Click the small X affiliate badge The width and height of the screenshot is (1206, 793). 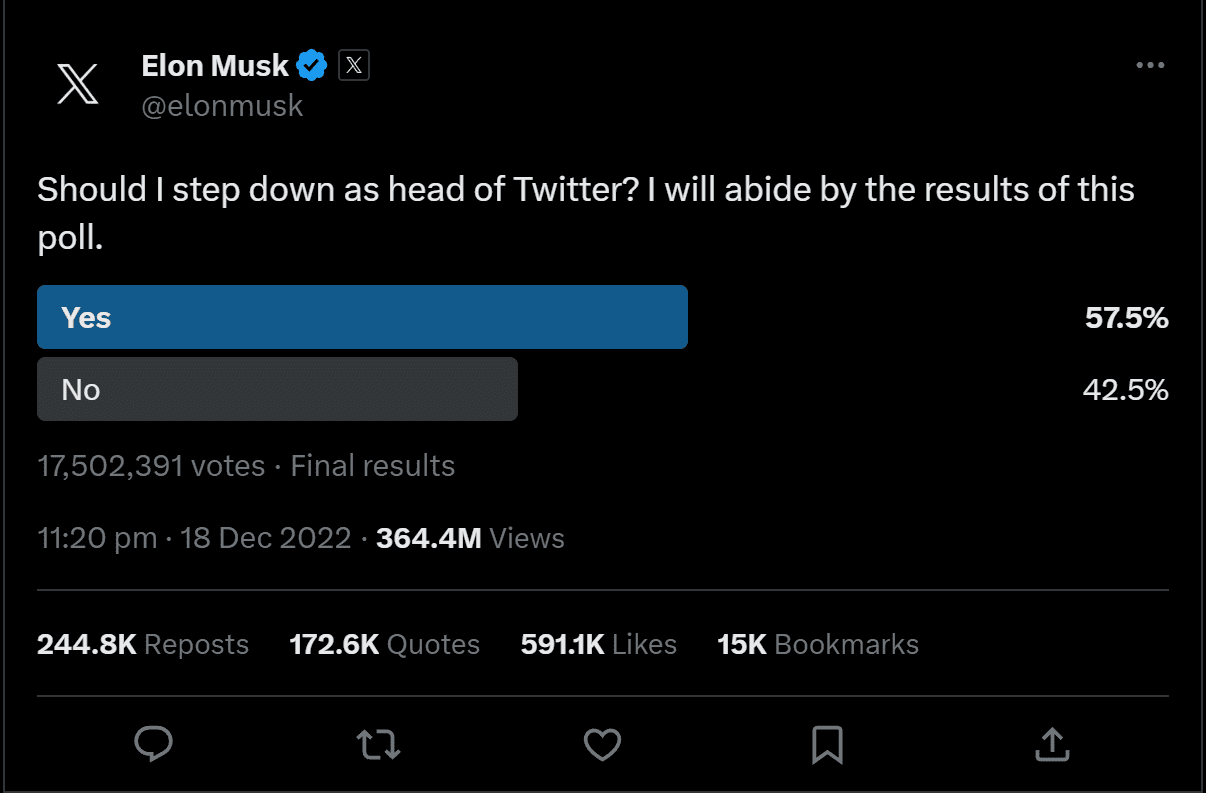click(x=354, y=64)
